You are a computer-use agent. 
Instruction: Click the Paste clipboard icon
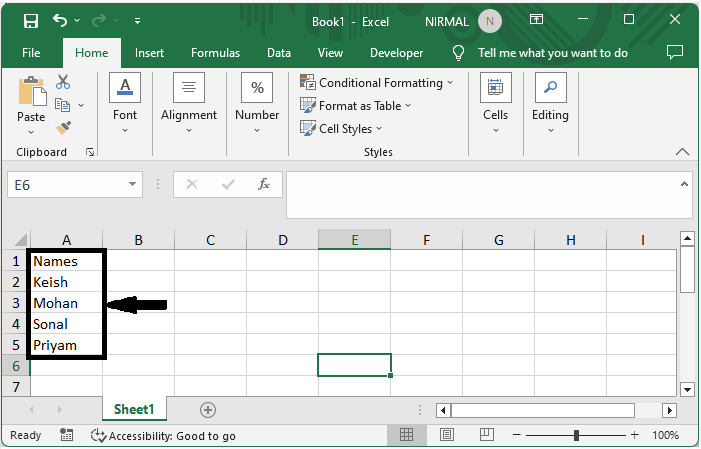tap(32, 91)
